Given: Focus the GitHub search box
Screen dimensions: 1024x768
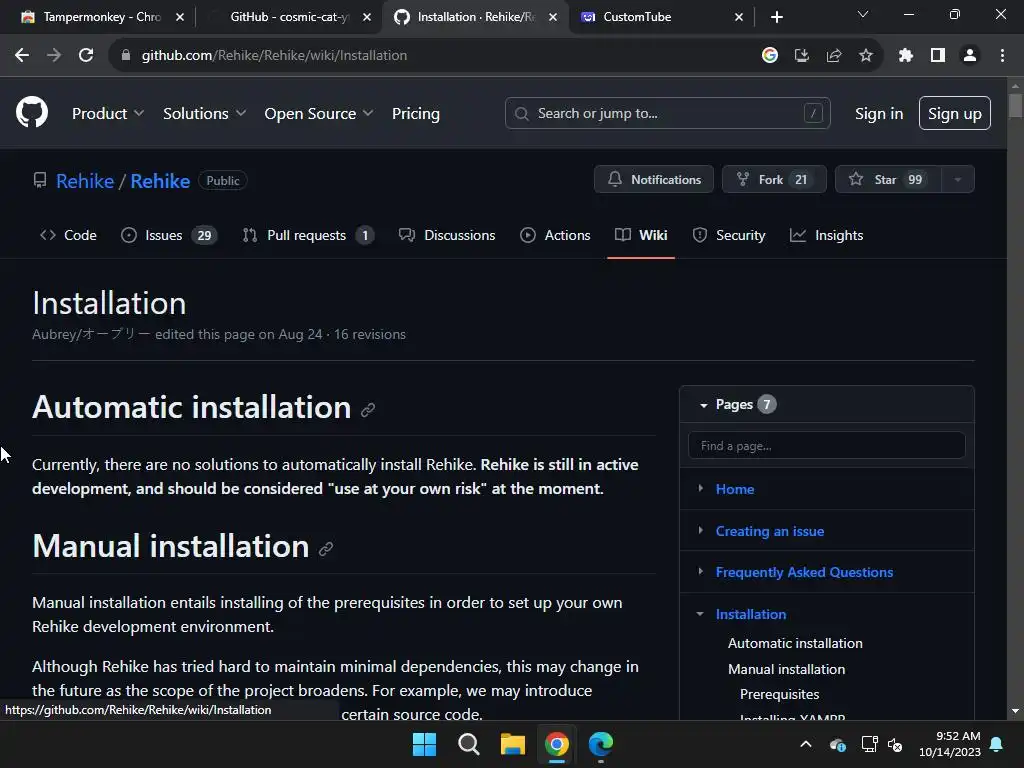Looking at the screenshot, I should coord(667,113).
